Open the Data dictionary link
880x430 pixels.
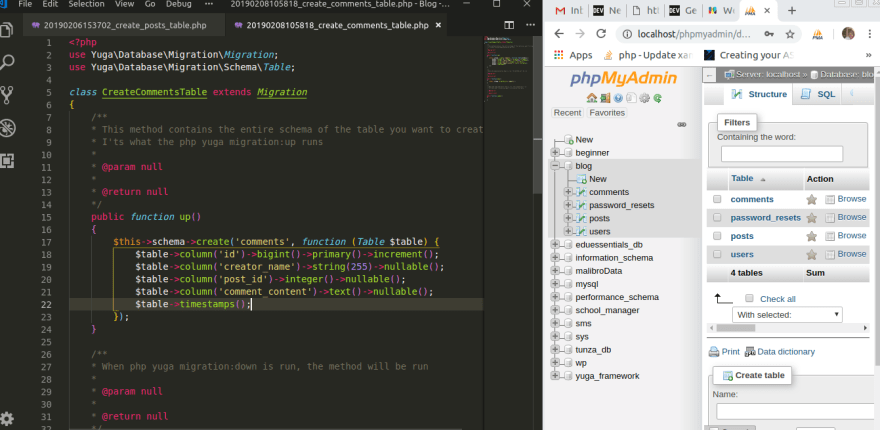click(780, 351)
